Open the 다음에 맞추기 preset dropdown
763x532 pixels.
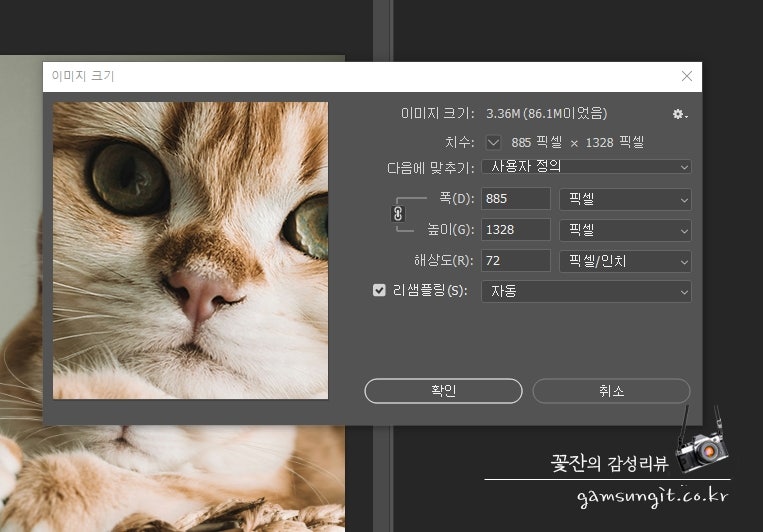click(x=586, y=167)
